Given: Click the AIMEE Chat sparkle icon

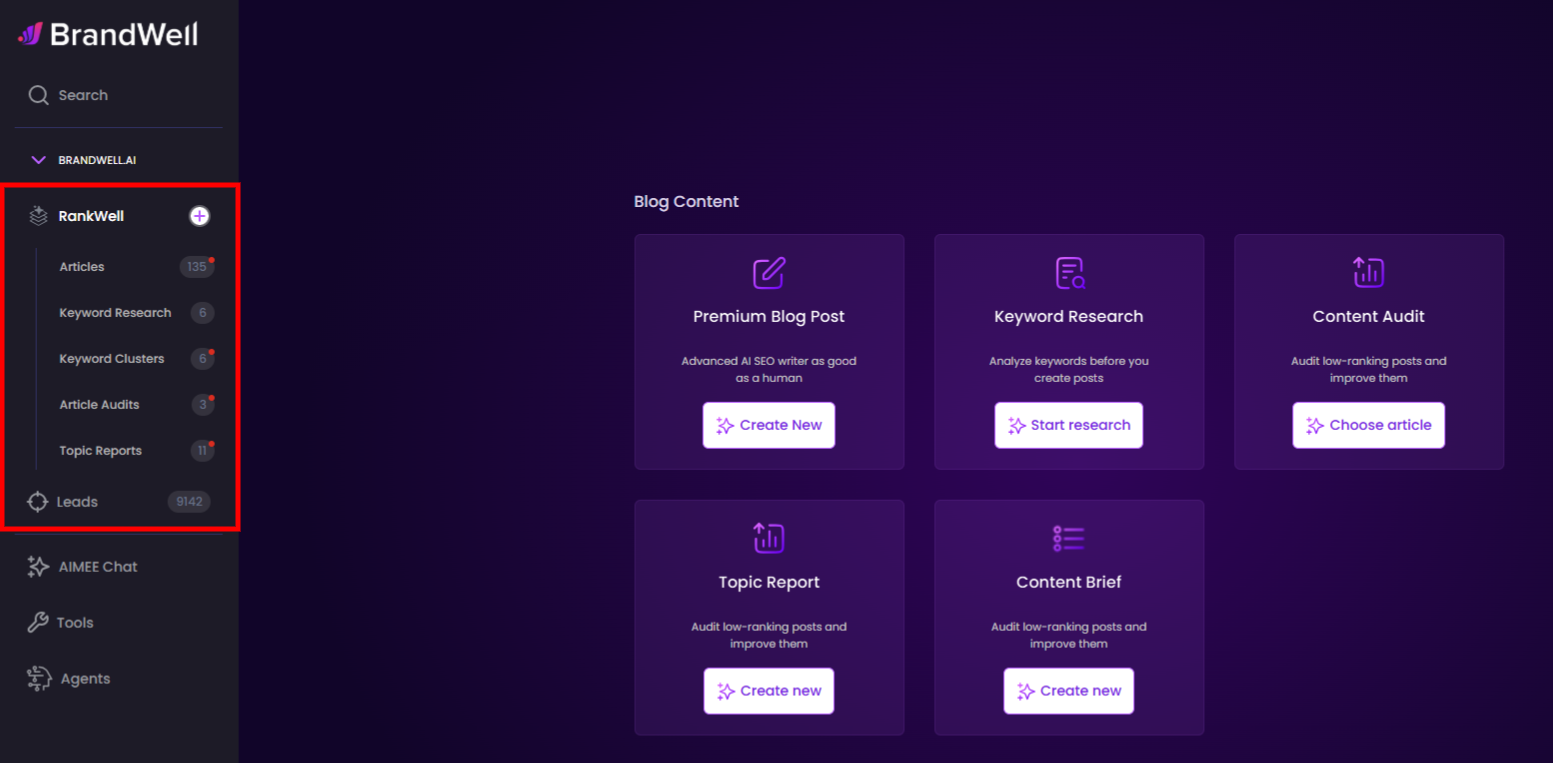Looking at the screenshot, I should tap(38, 567).
